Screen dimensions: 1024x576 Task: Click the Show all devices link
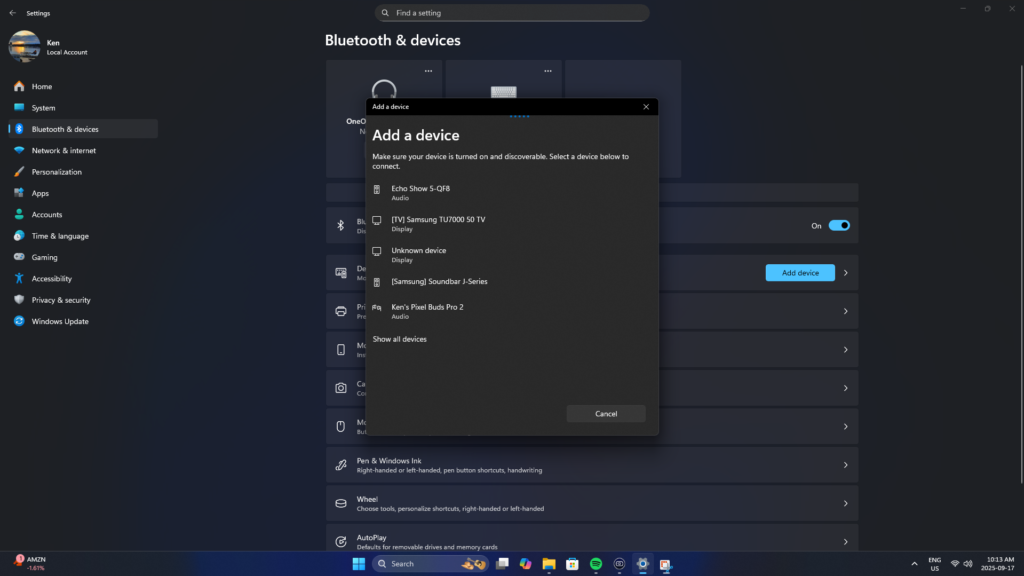pos(400,340)
